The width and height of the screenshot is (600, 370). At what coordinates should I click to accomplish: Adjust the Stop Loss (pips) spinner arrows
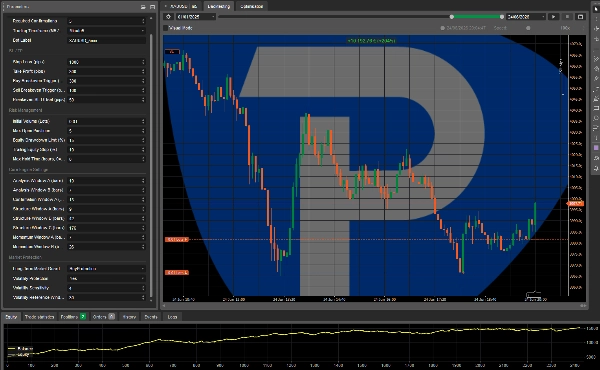tap(143, 62)
